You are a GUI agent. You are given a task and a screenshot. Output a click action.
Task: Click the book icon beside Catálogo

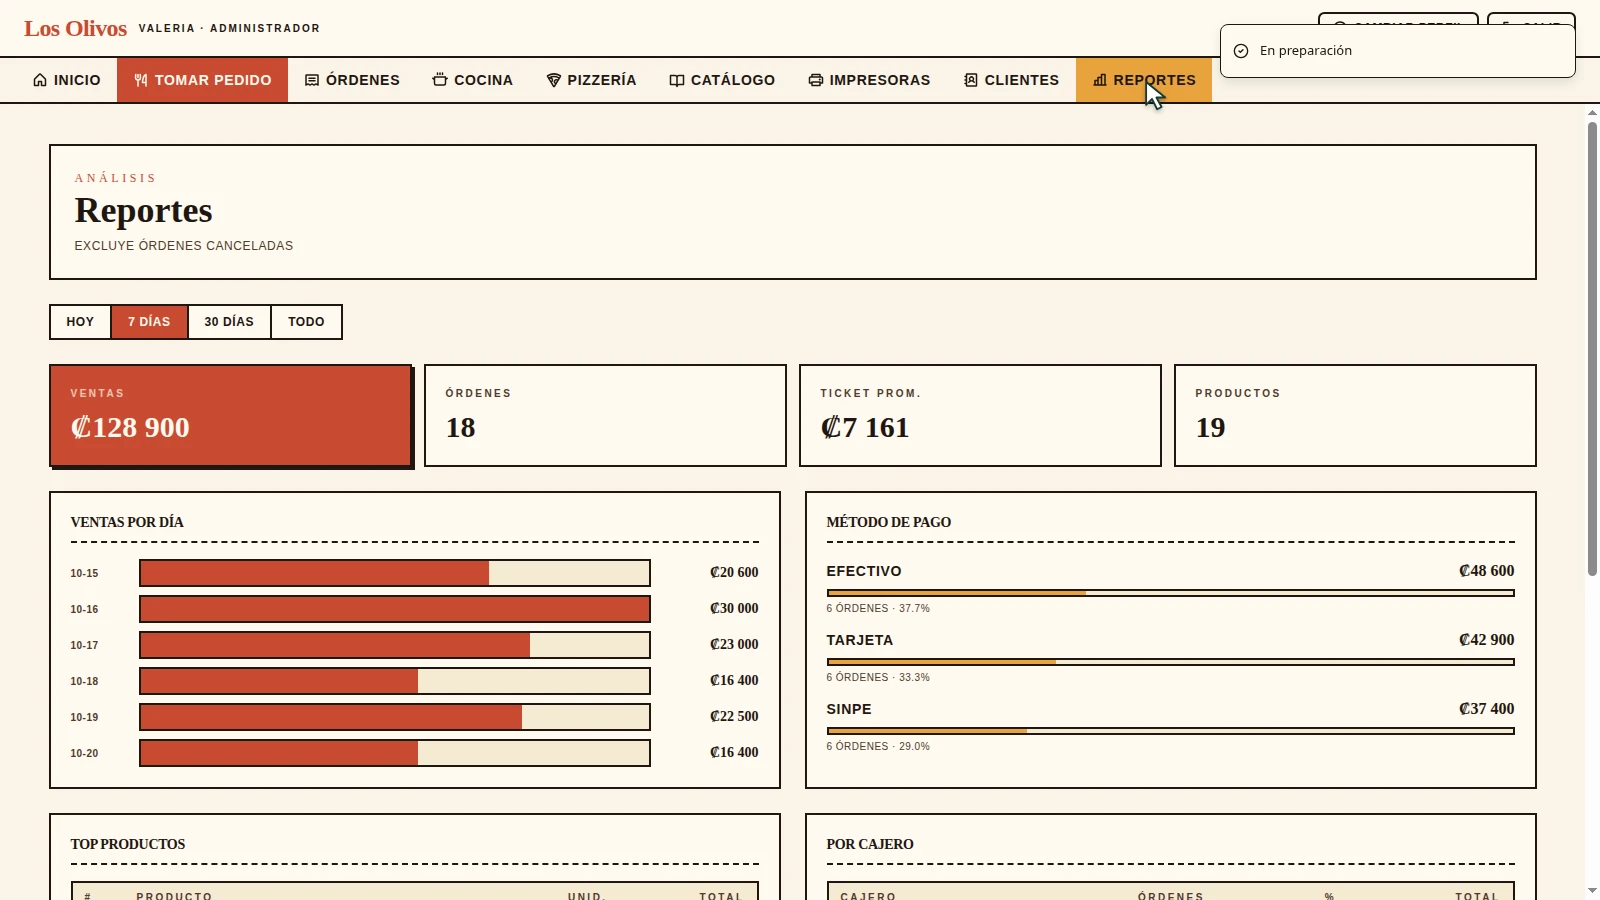(677, 80)
